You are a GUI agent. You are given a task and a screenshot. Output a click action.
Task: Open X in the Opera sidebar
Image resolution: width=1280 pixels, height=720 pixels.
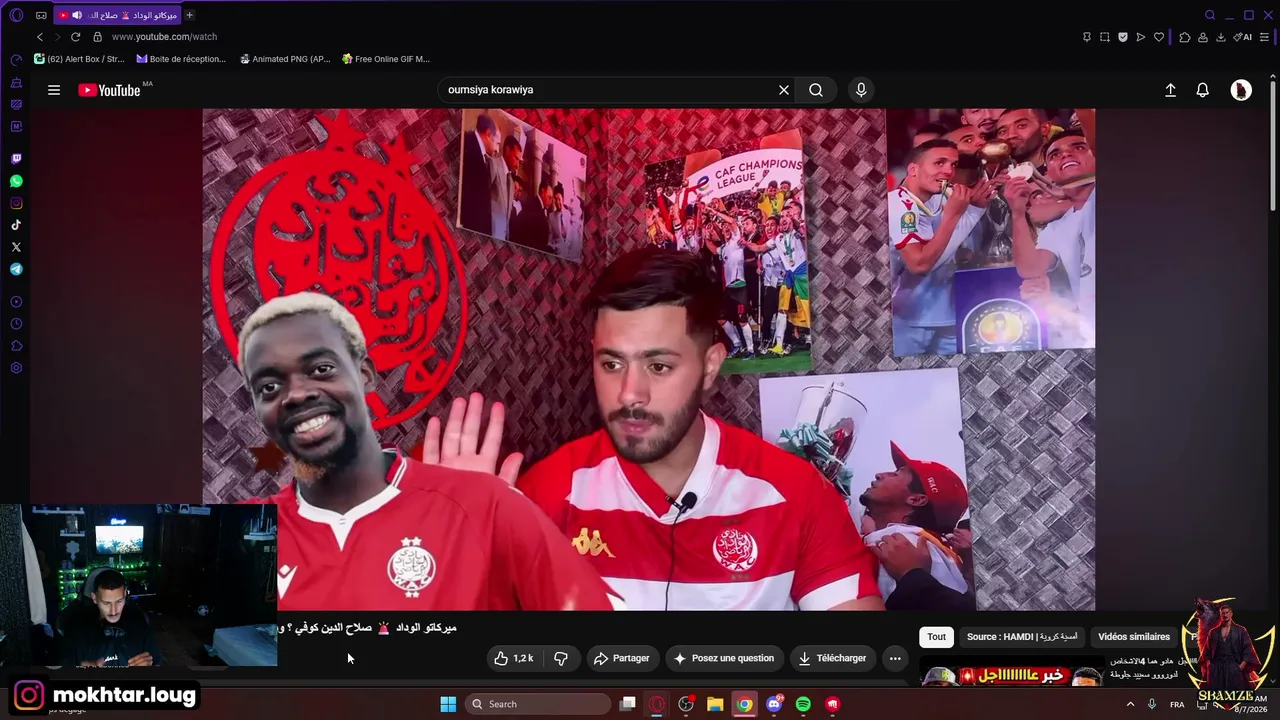click(x=16, y=247)
